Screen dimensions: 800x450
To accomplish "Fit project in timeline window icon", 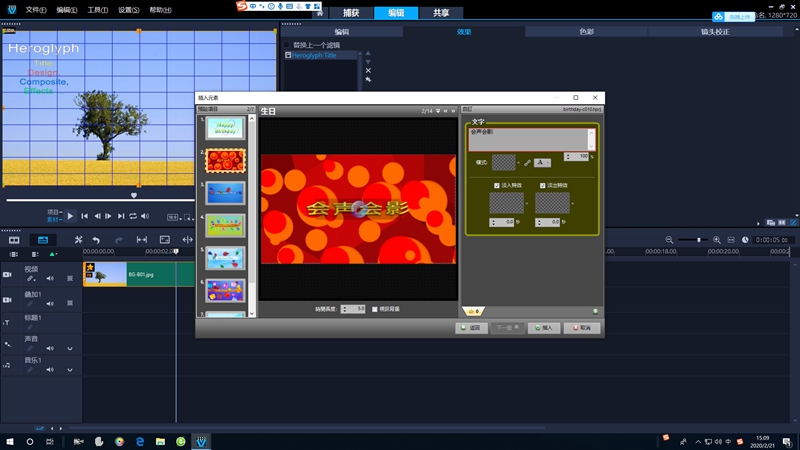I will [731, 240].
